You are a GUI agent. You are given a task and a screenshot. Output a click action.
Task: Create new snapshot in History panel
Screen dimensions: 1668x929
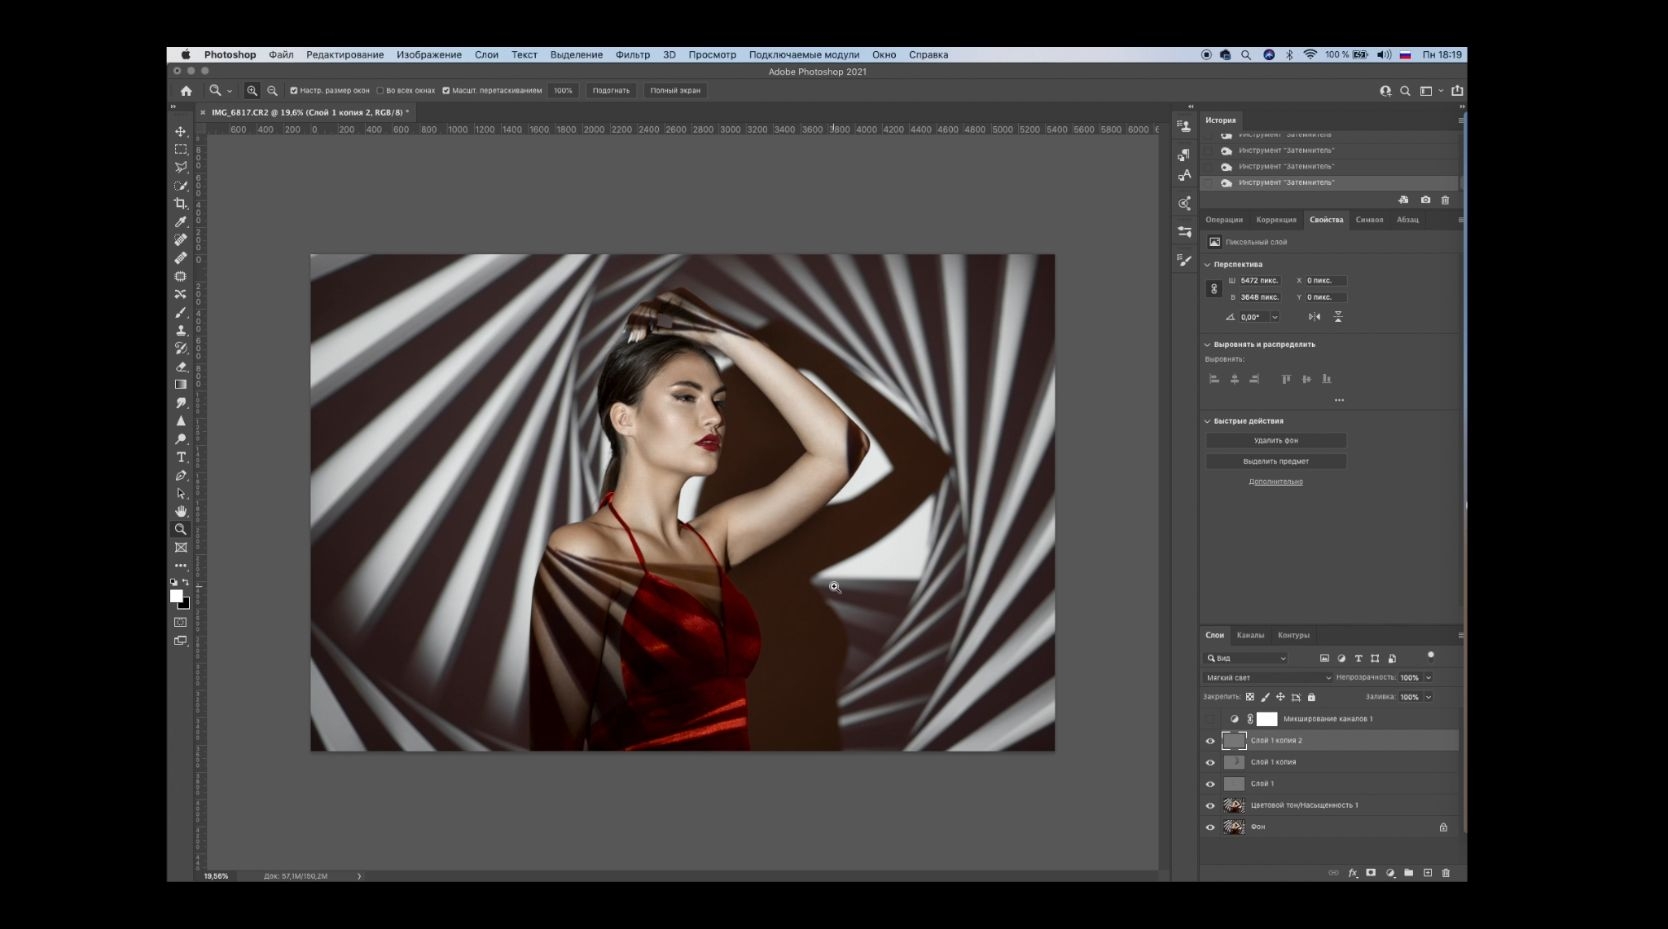[x=1425, y=200]
